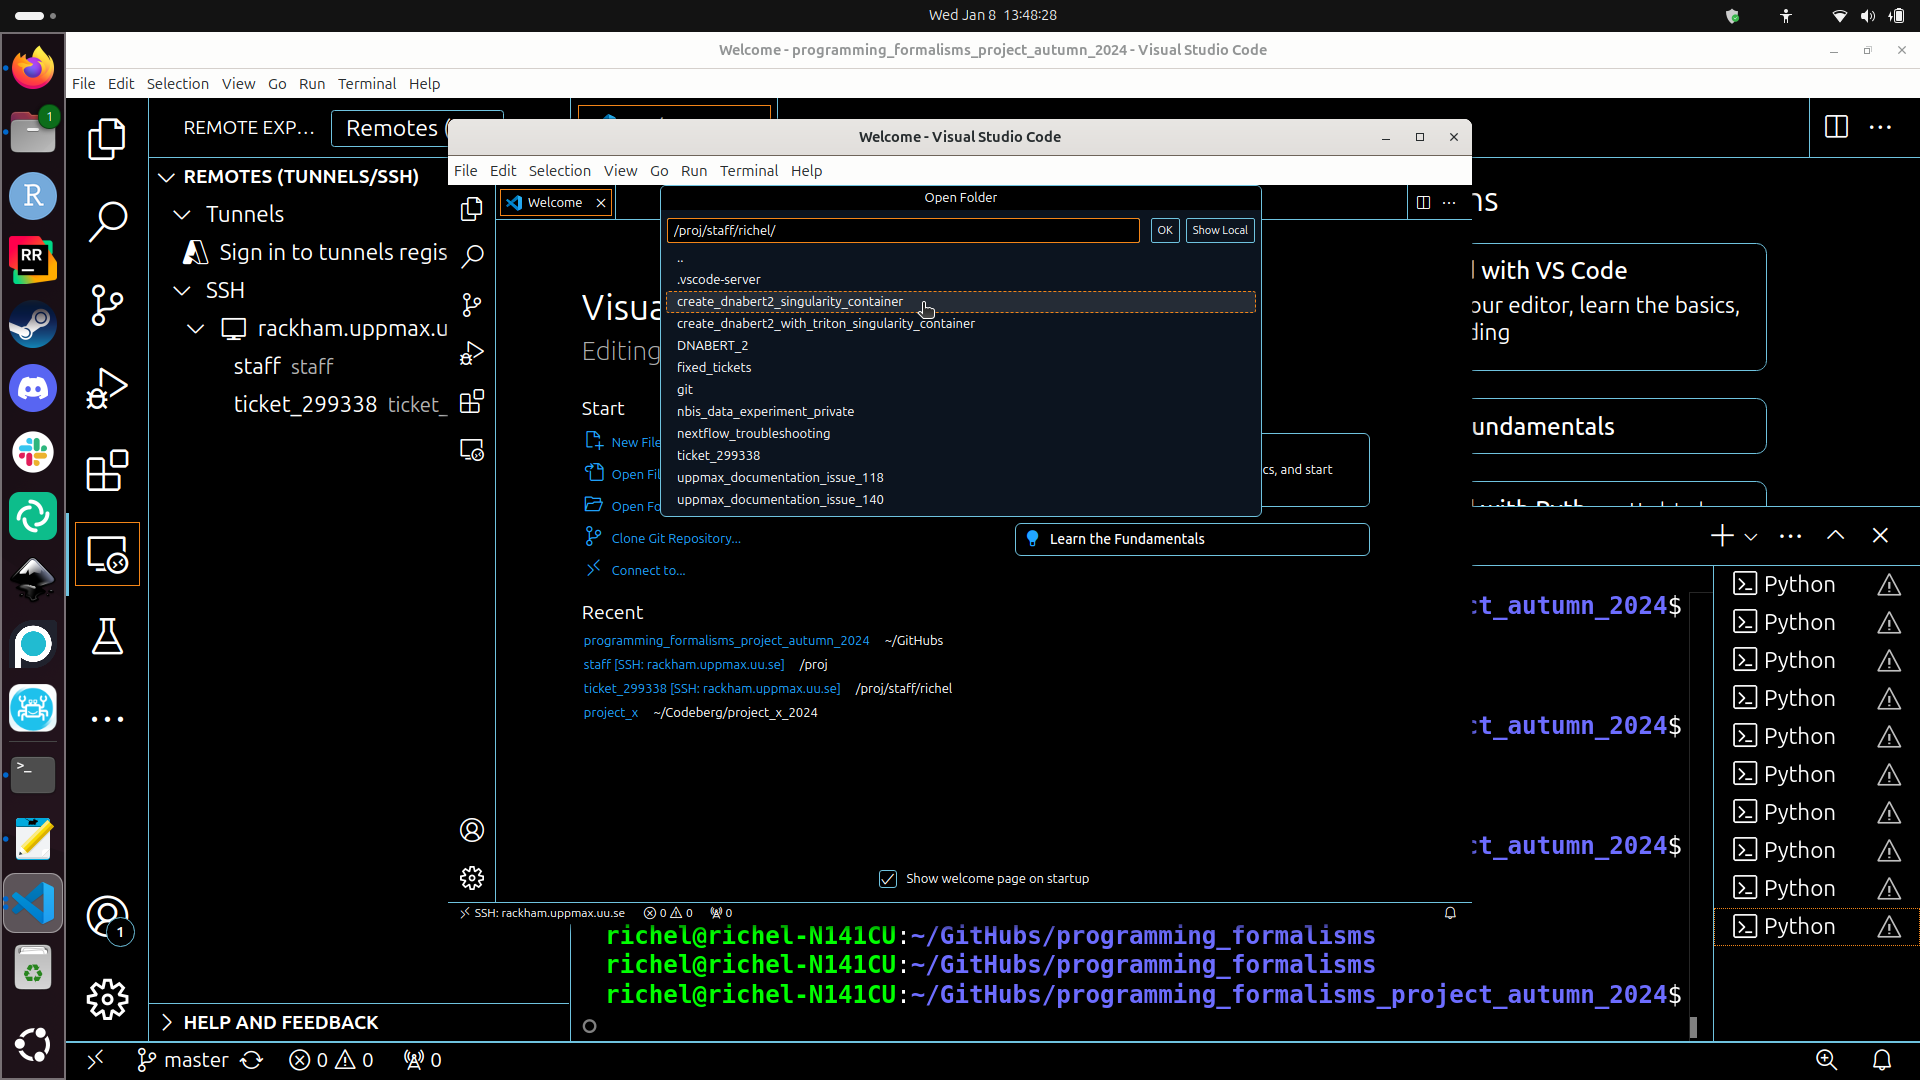Open Discord from the Ubuntu dock
The image size is (1920, 1080).
click(x=33, y=388)
